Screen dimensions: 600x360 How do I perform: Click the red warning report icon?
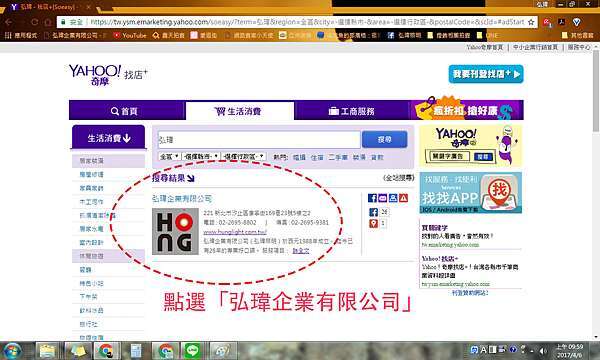click(x=403, y=198)
